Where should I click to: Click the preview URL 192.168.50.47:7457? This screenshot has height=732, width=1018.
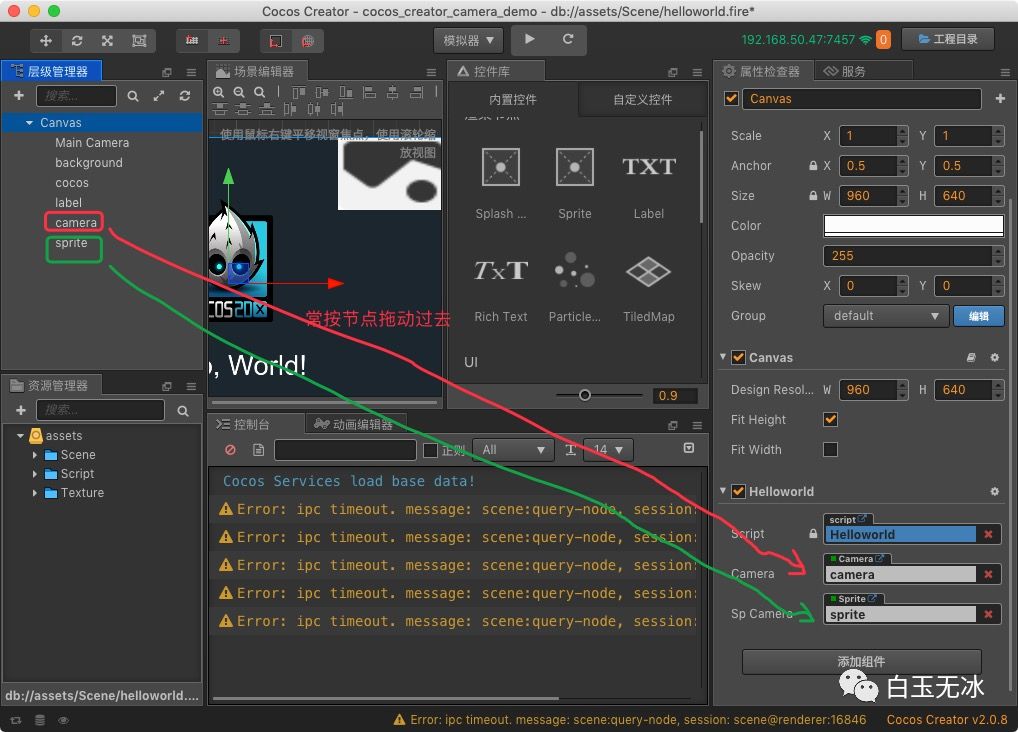click(798, 40)
